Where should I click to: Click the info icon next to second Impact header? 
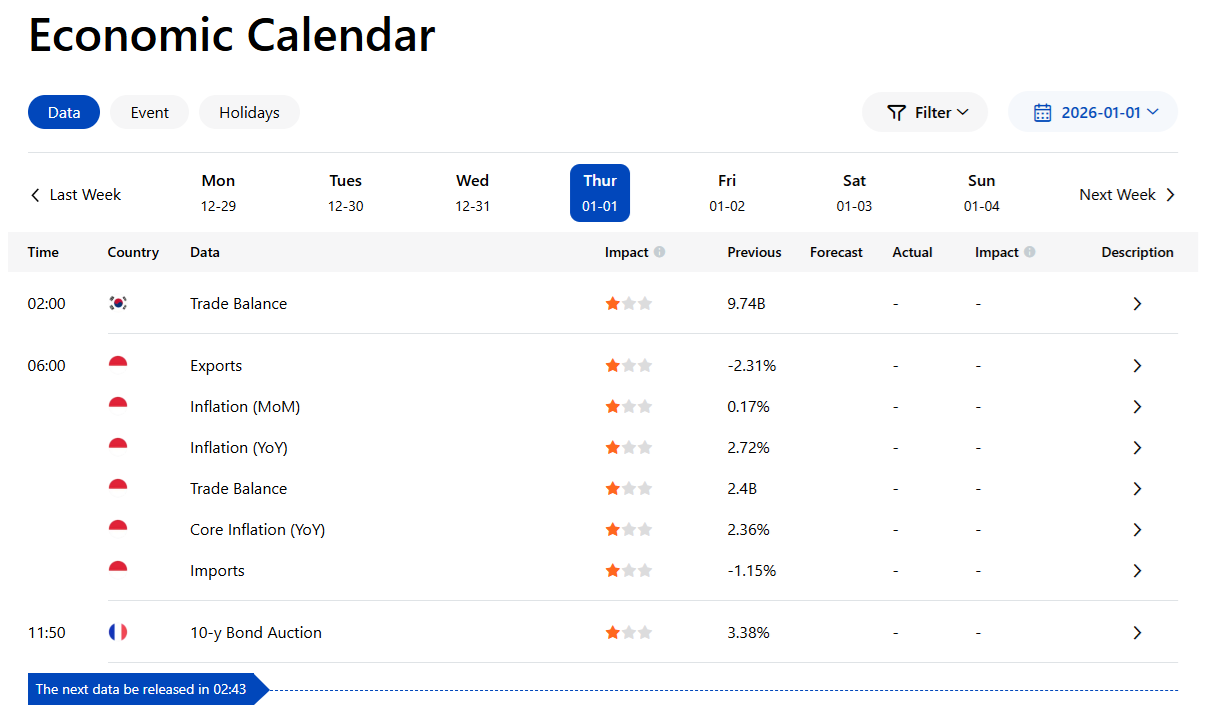pos(1029,252)
